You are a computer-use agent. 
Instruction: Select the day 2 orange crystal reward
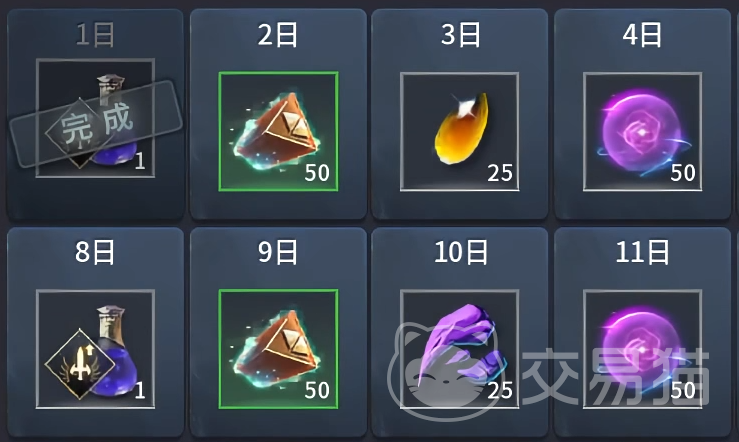tap(278, 131)
